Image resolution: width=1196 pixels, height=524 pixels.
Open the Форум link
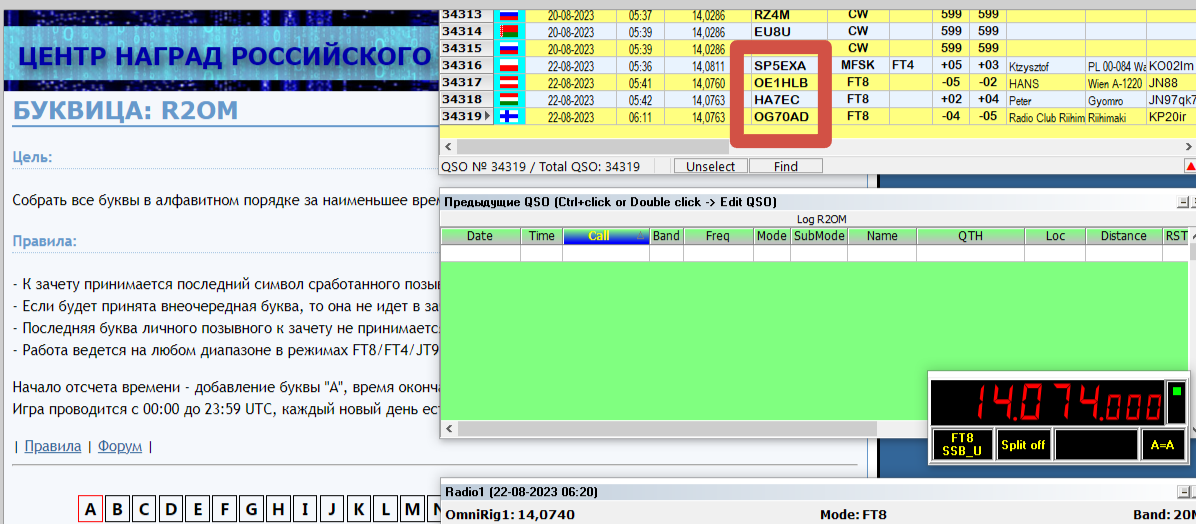tap(121, 447)
